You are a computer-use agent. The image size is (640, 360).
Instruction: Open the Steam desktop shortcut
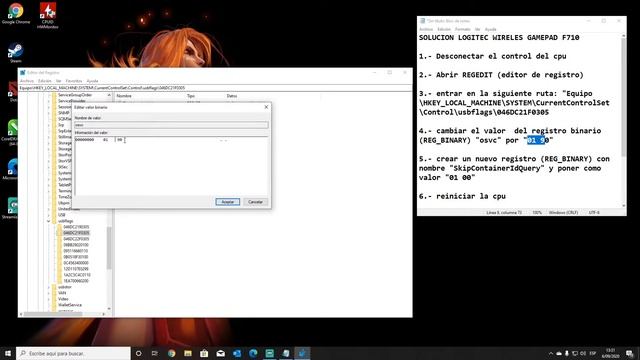pos(16,52)
